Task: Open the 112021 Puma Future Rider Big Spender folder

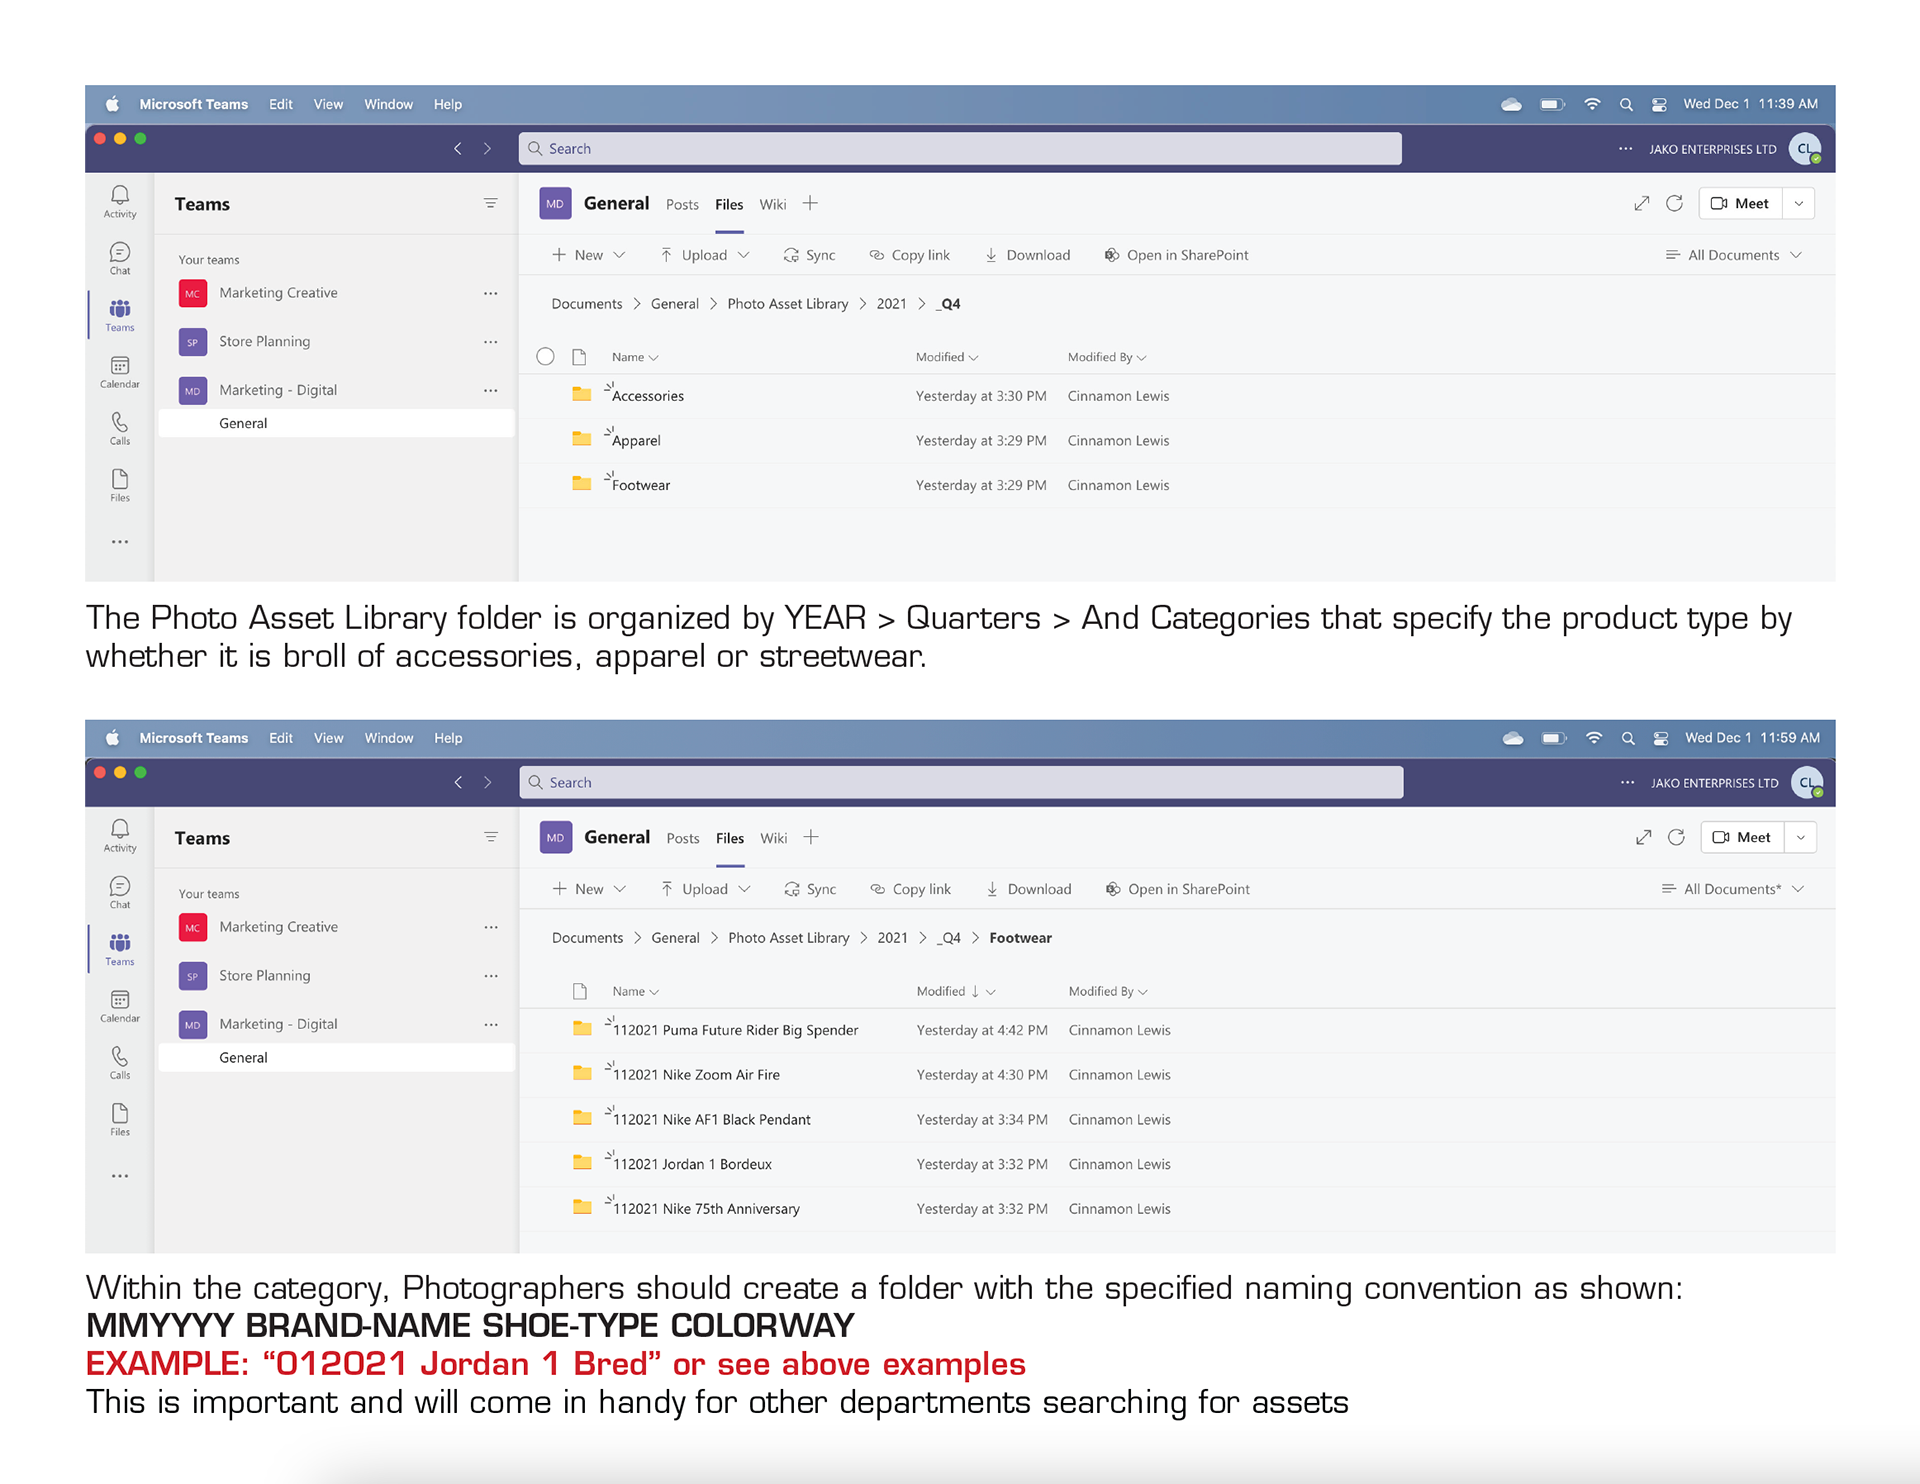Action: pos(735,1030)
